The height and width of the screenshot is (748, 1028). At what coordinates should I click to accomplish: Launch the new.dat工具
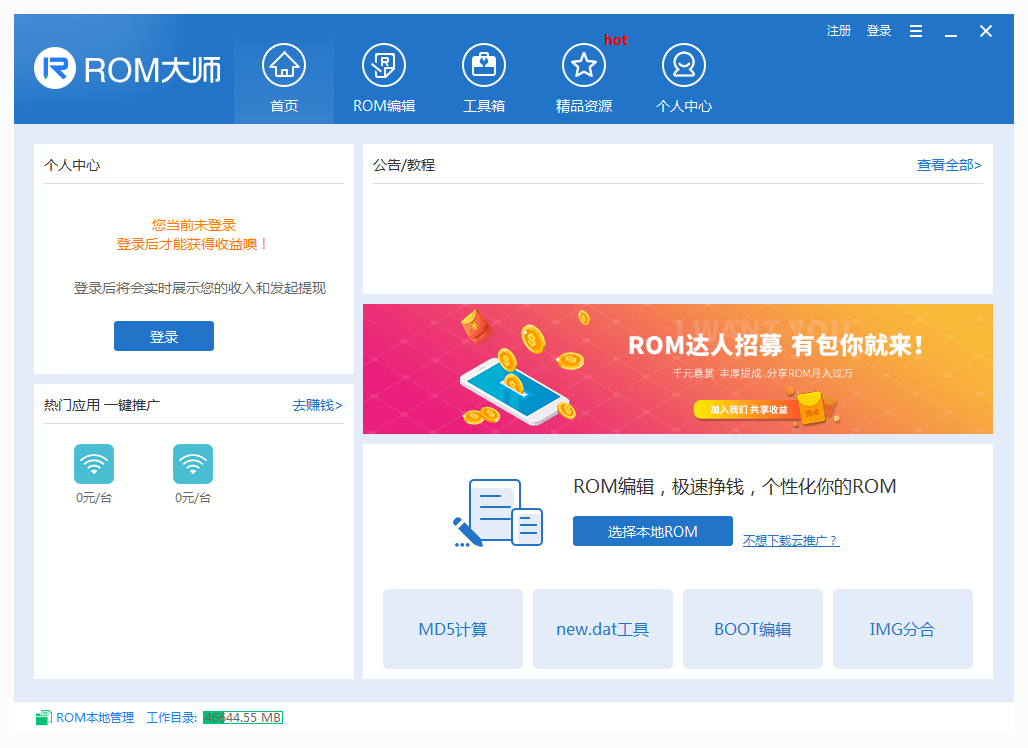602,628
